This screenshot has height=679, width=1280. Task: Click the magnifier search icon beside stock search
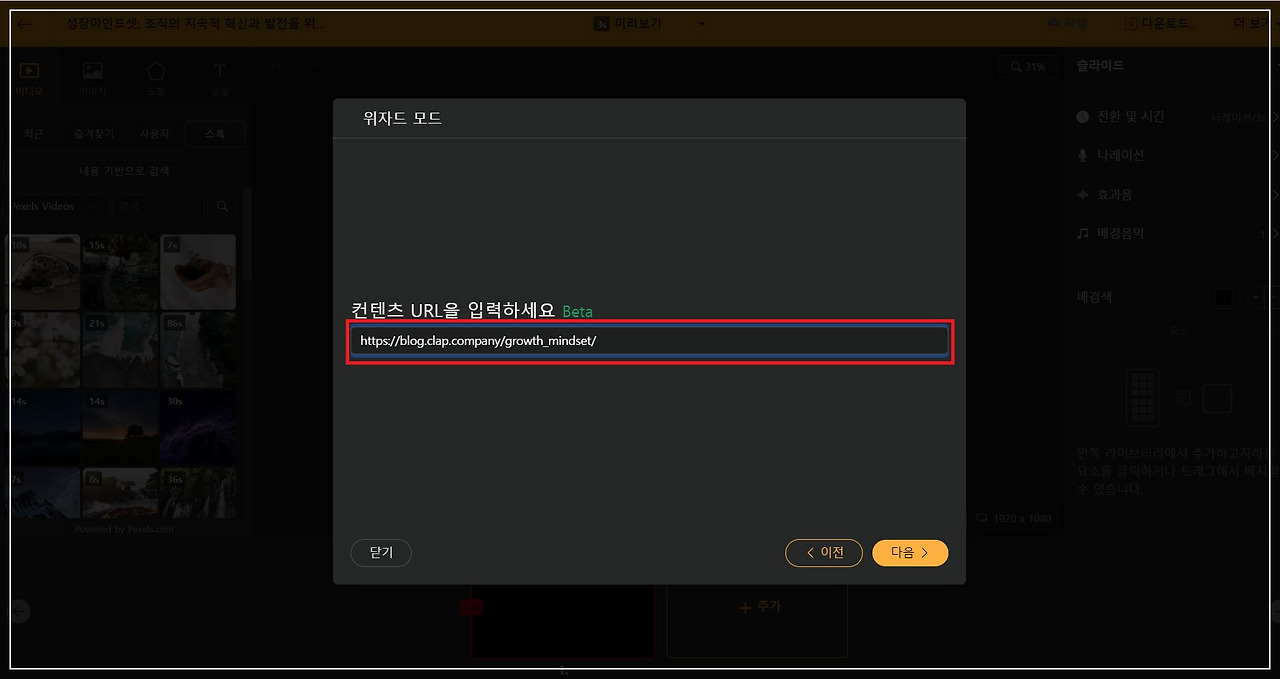(222, 207)
